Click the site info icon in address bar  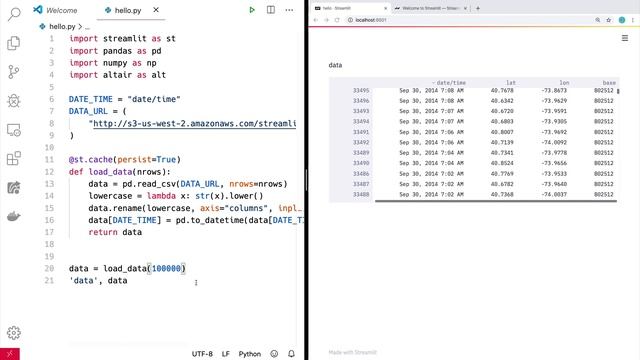[x=350, y=20]
